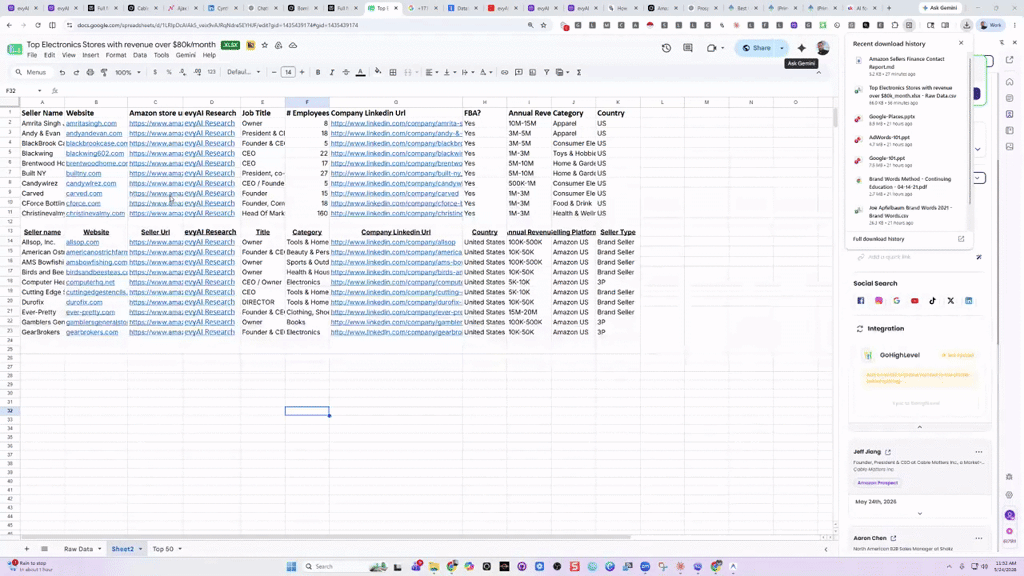Toggle bold formatting
Viewport: 1024px width, 576px height.
coord(318,72)
